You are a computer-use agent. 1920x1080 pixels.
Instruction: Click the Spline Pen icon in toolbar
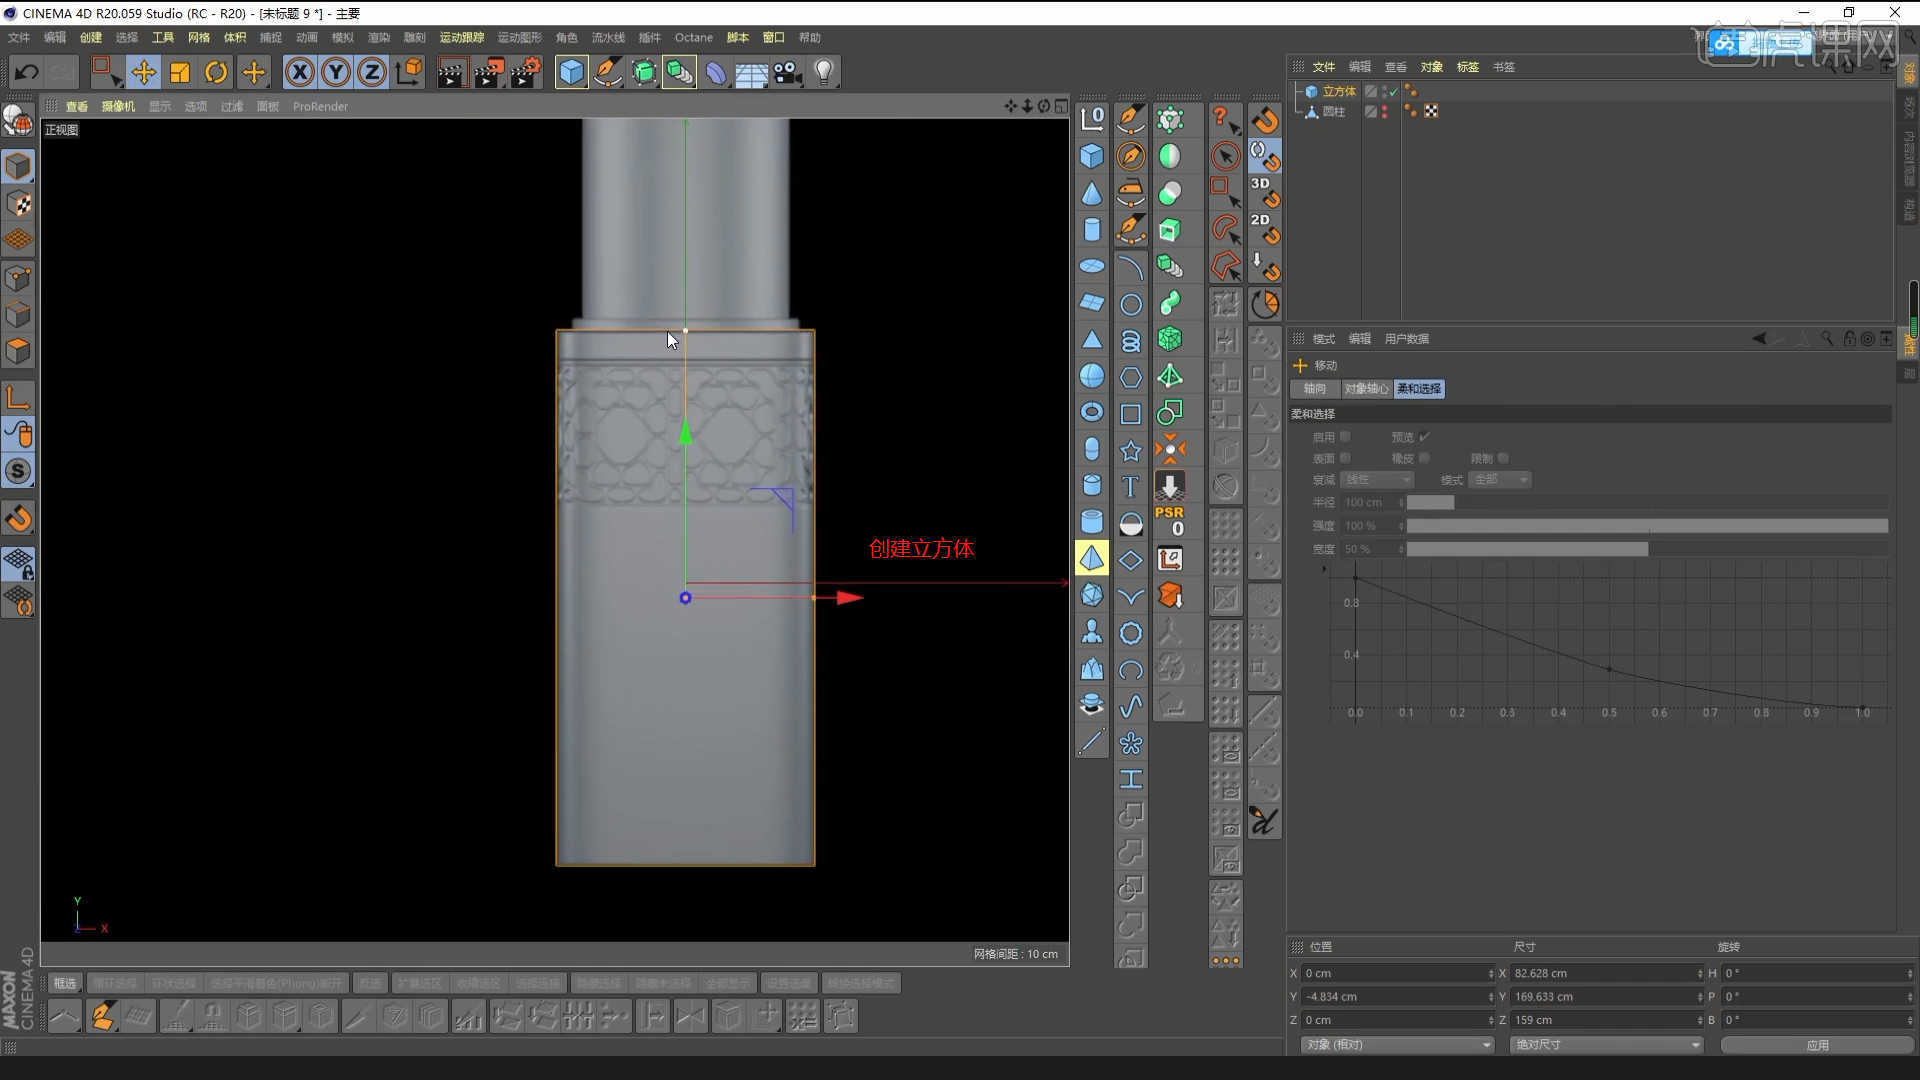[607, 72]
